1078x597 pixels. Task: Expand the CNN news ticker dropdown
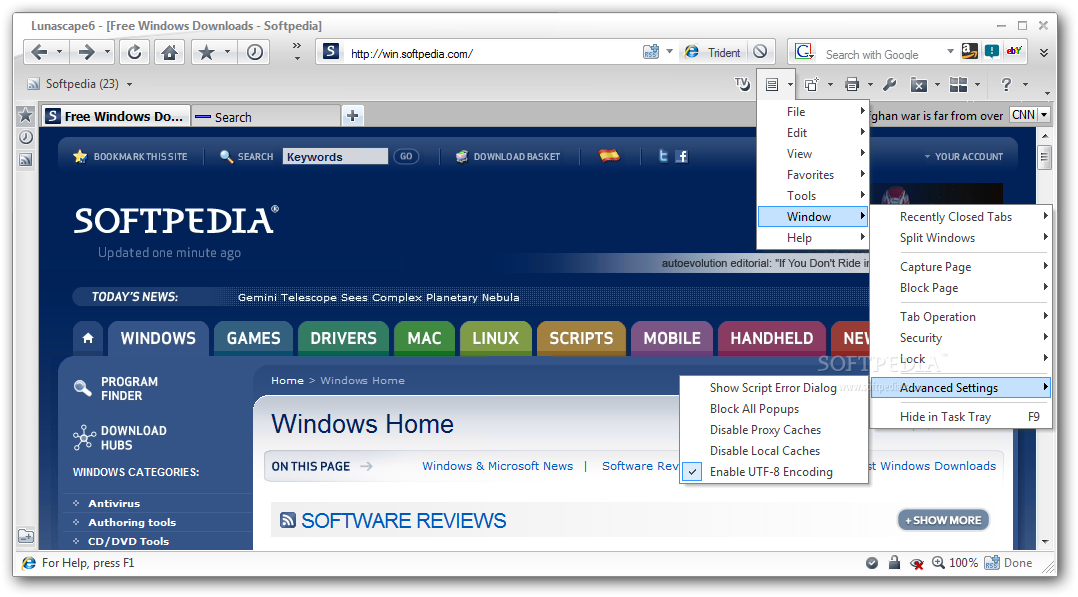pyautogui.click(x=1044, y=115)
